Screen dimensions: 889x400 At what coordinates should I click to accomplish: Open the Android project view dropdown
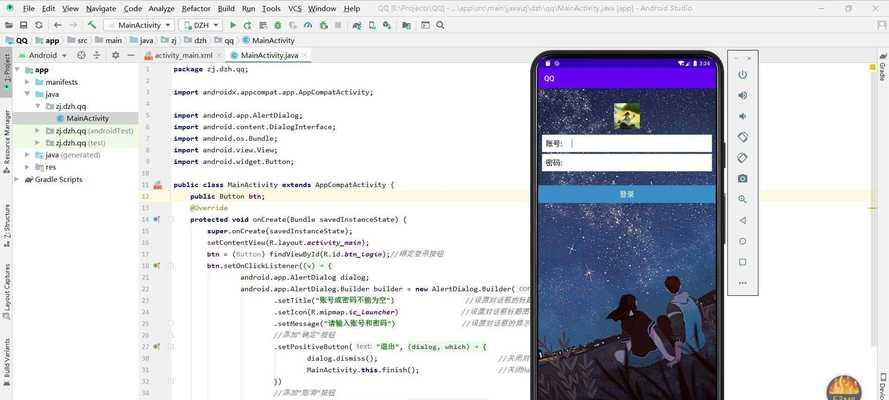pyautogui.click(x=43, y=55)
